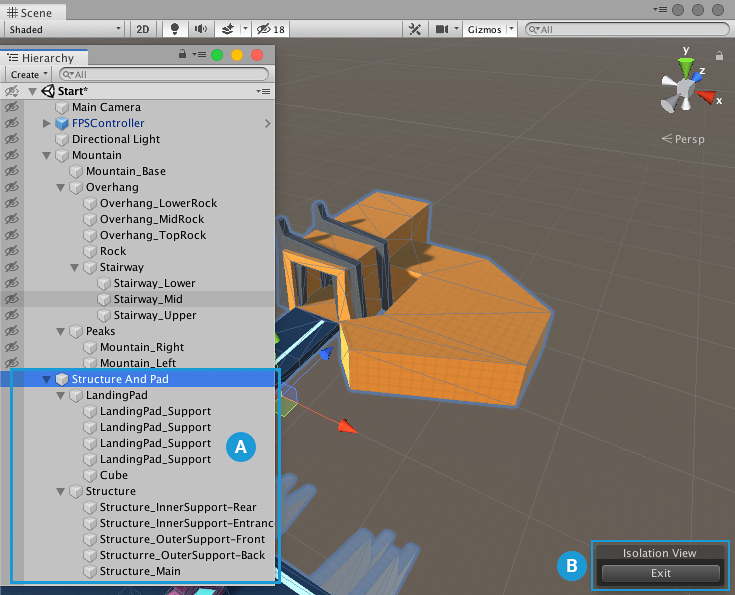Select Stairway_Lower object
The image size is (735, 595).
tap(154, 283)
